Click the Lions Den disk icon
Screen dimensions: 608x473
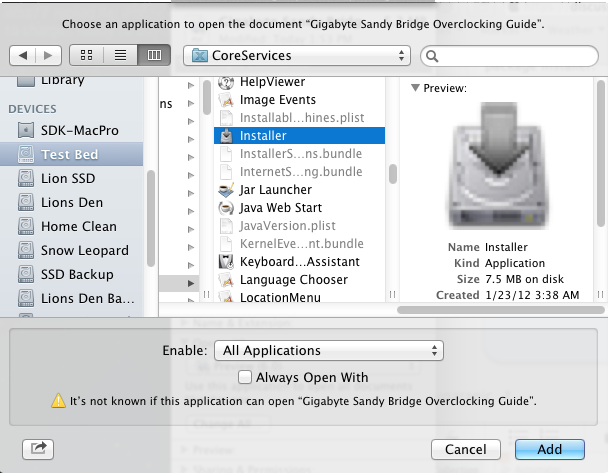[26, 202]
